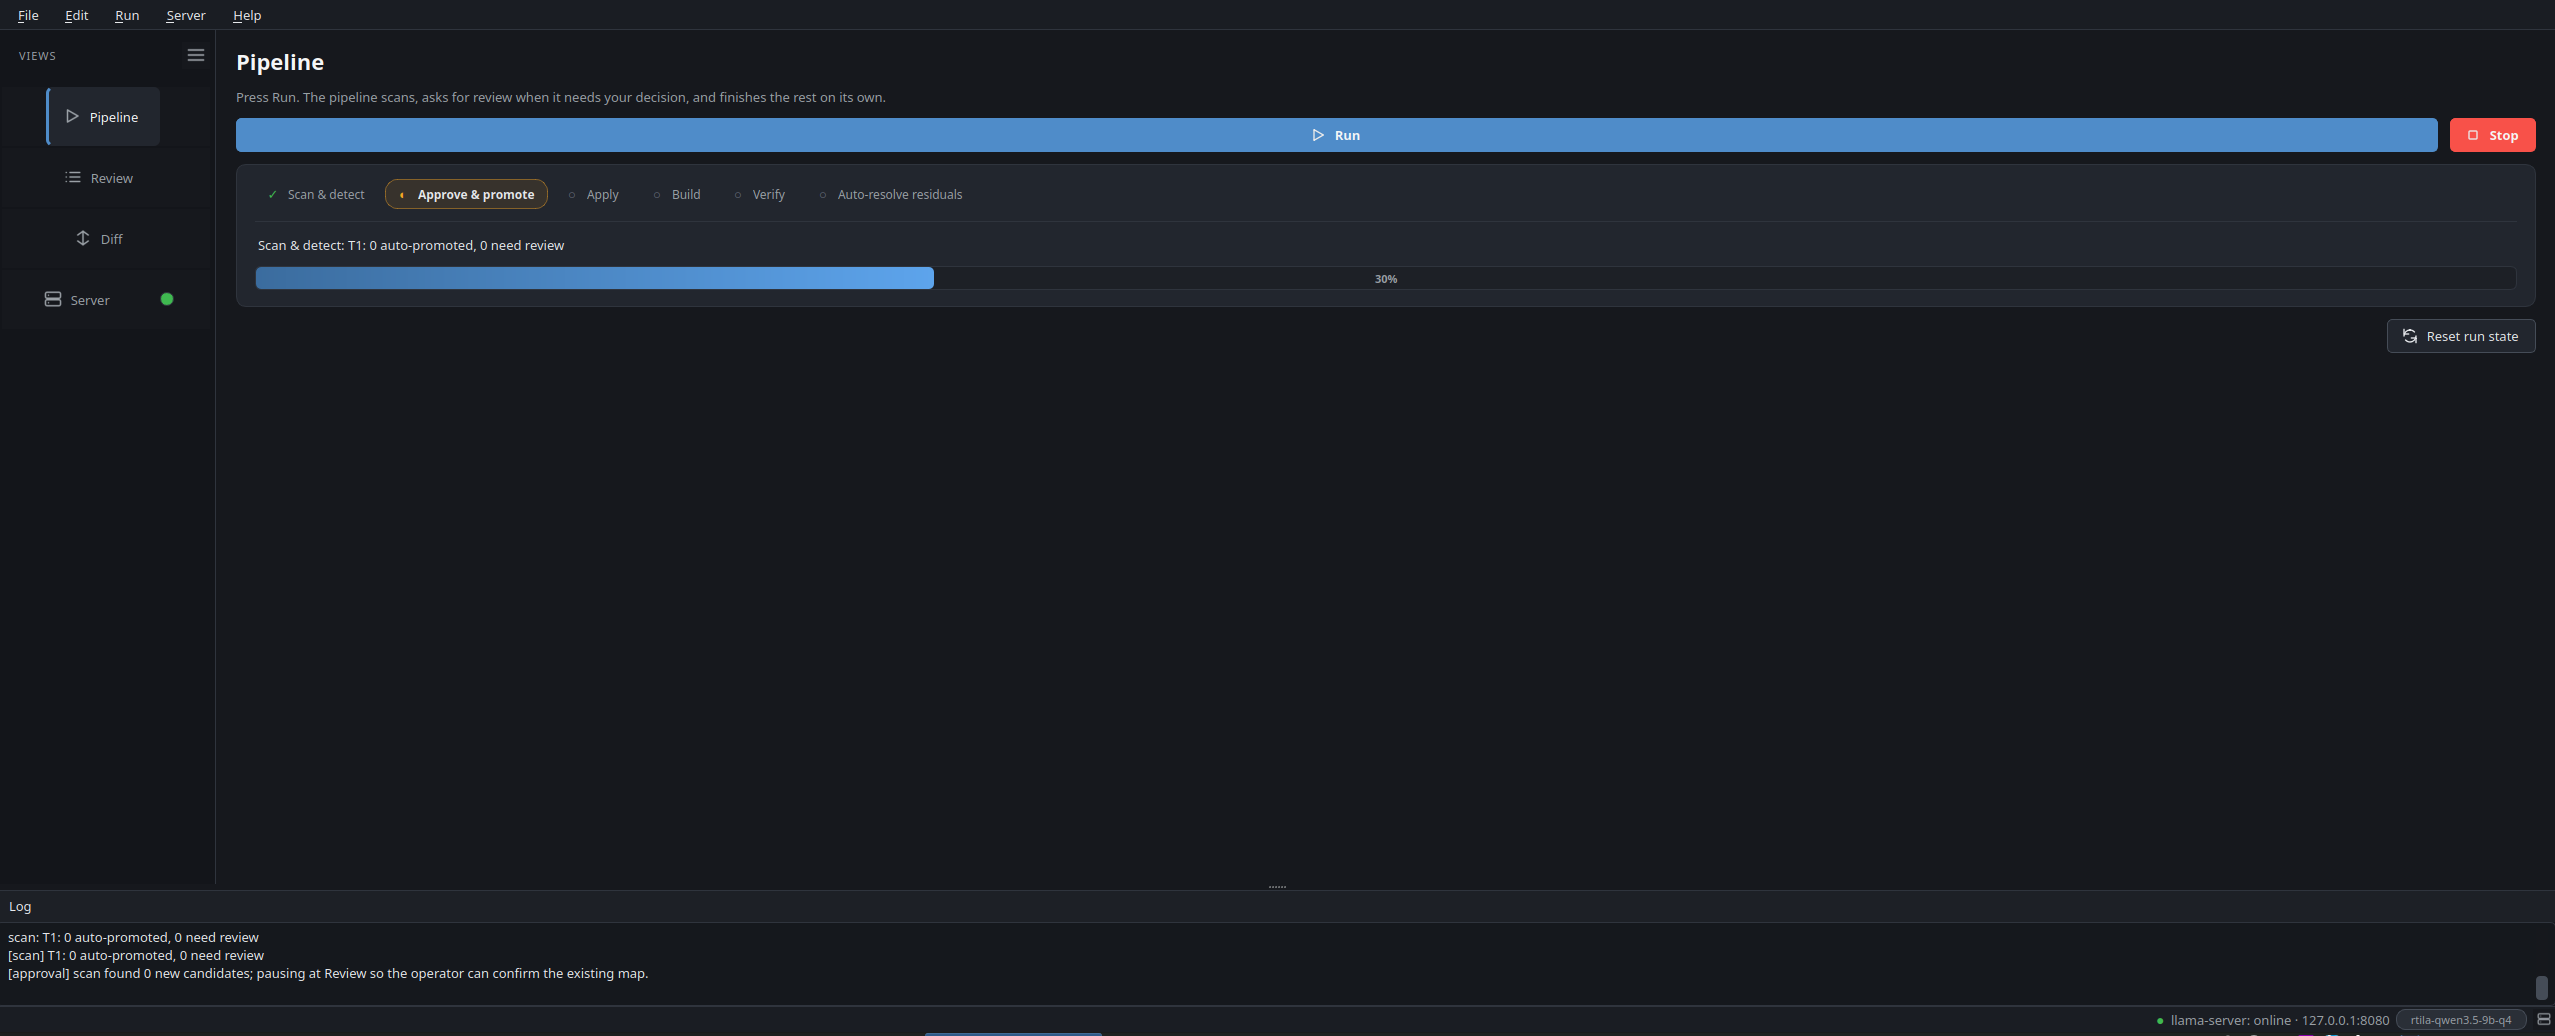The image size is (2555, 1036).
Task: Click the llama-server online status text
Action: (2279, 1020)
